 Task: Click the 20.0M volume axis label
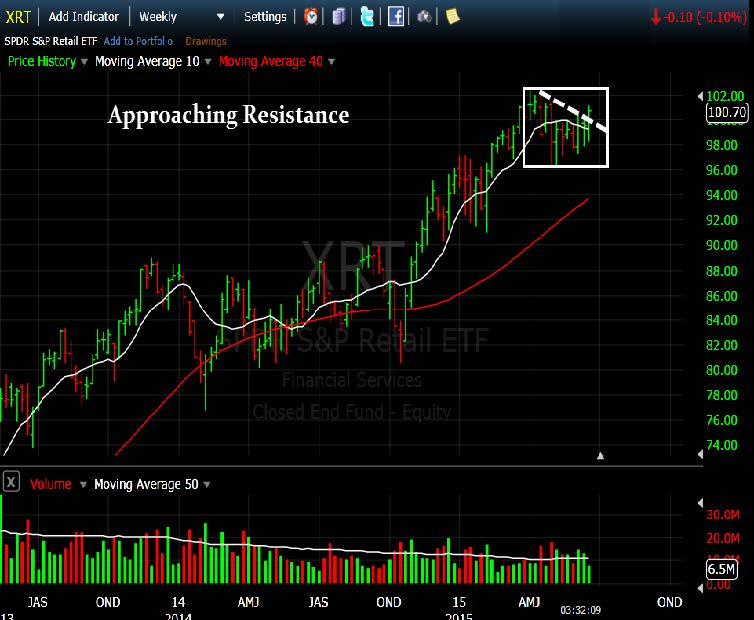point(723,538)
